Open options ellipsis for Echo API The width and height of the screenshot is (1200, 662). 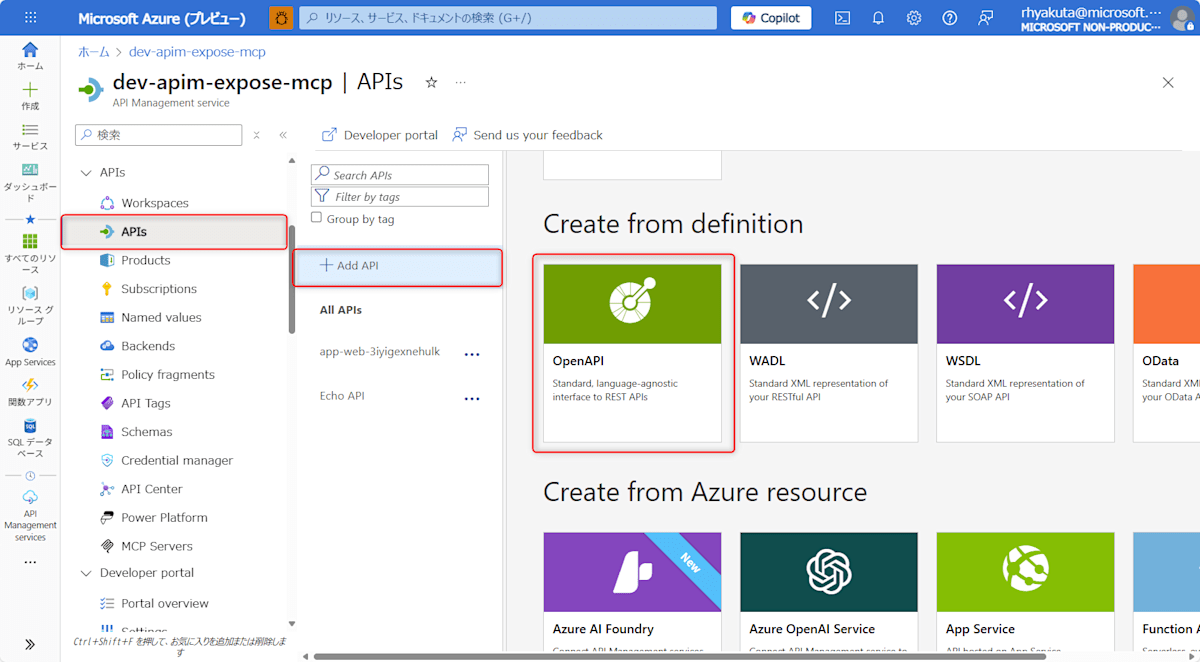tap(472, 399)
